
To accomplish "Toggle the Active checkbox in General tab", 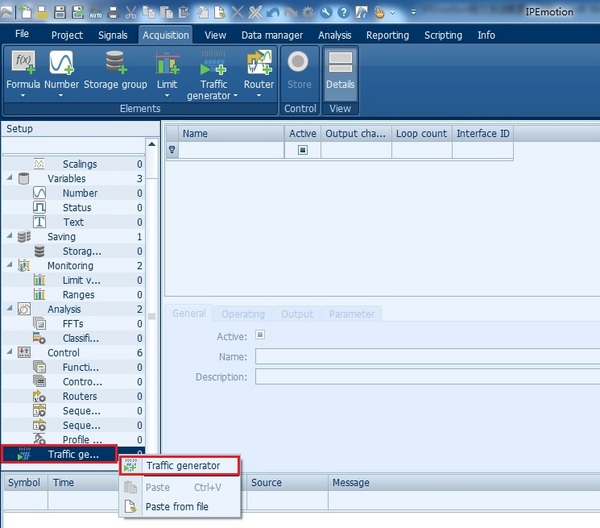I will click(260, 335).
